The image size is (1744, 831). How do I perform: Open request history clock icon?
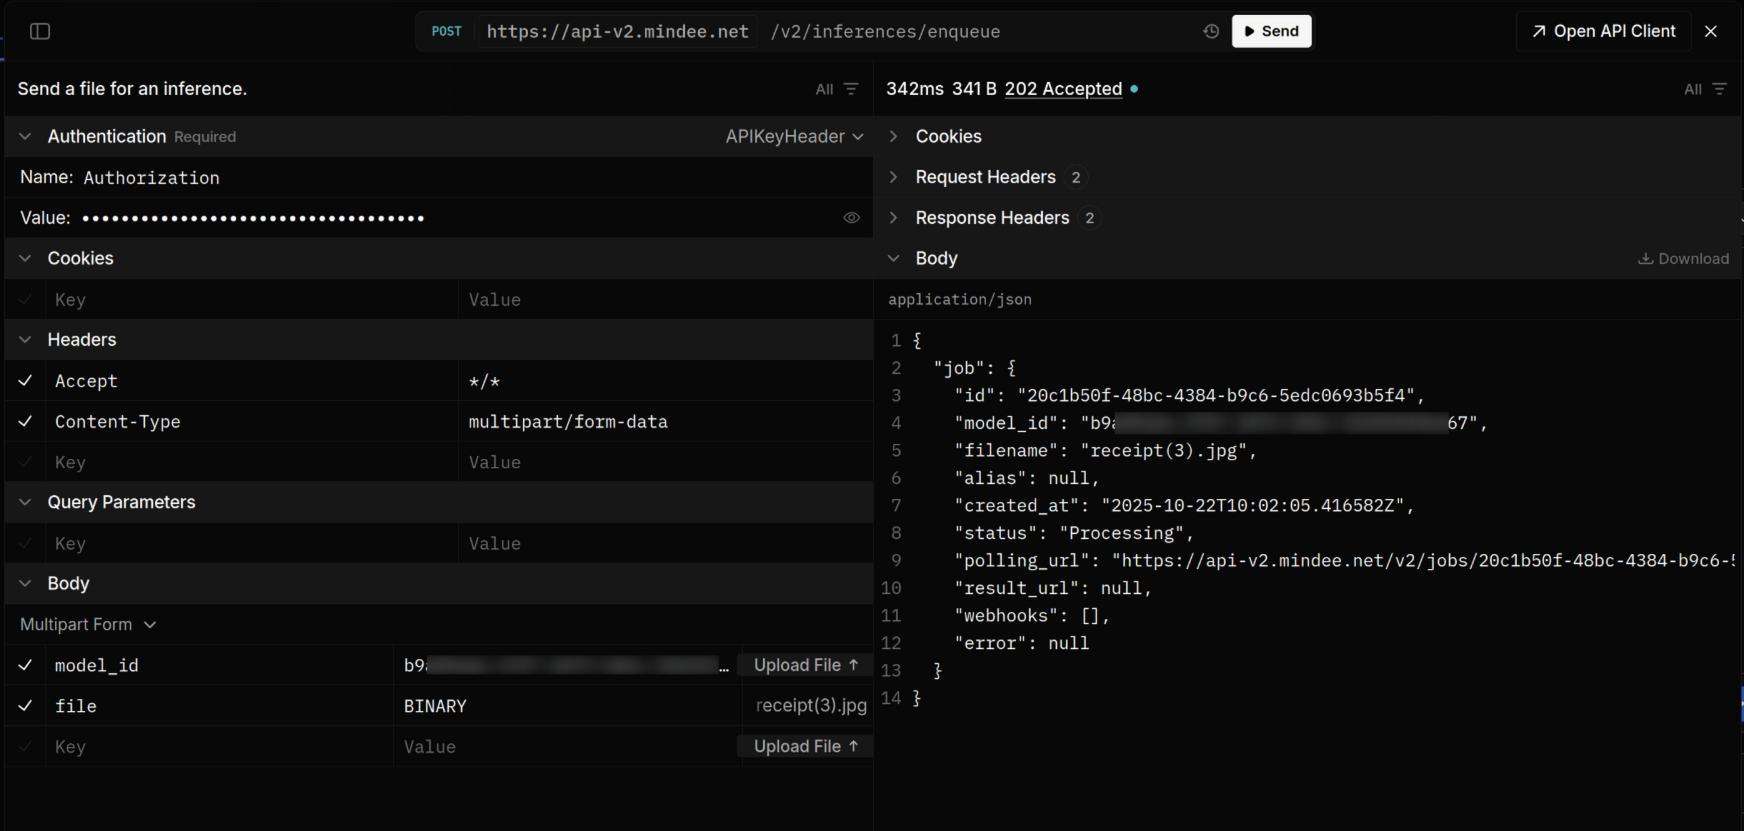pyautogui.click(x=1211, y=32)
